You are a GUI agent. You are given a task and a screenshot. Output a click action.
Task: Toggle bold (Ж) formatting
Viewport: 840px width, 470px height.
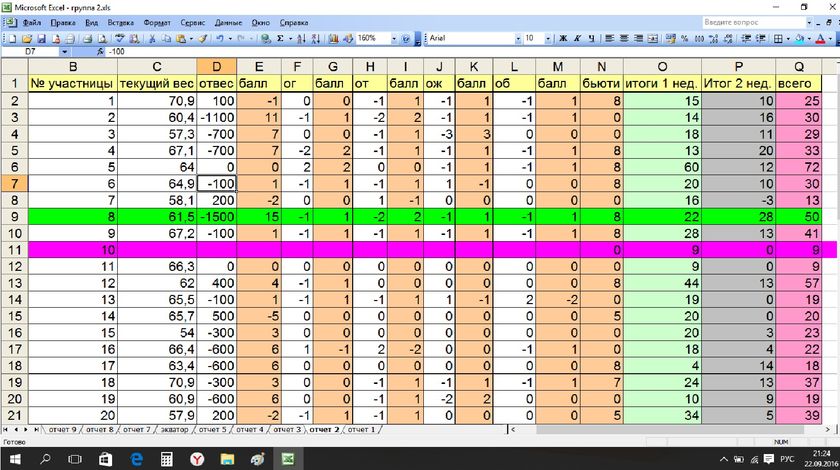[x=563, y=39]
